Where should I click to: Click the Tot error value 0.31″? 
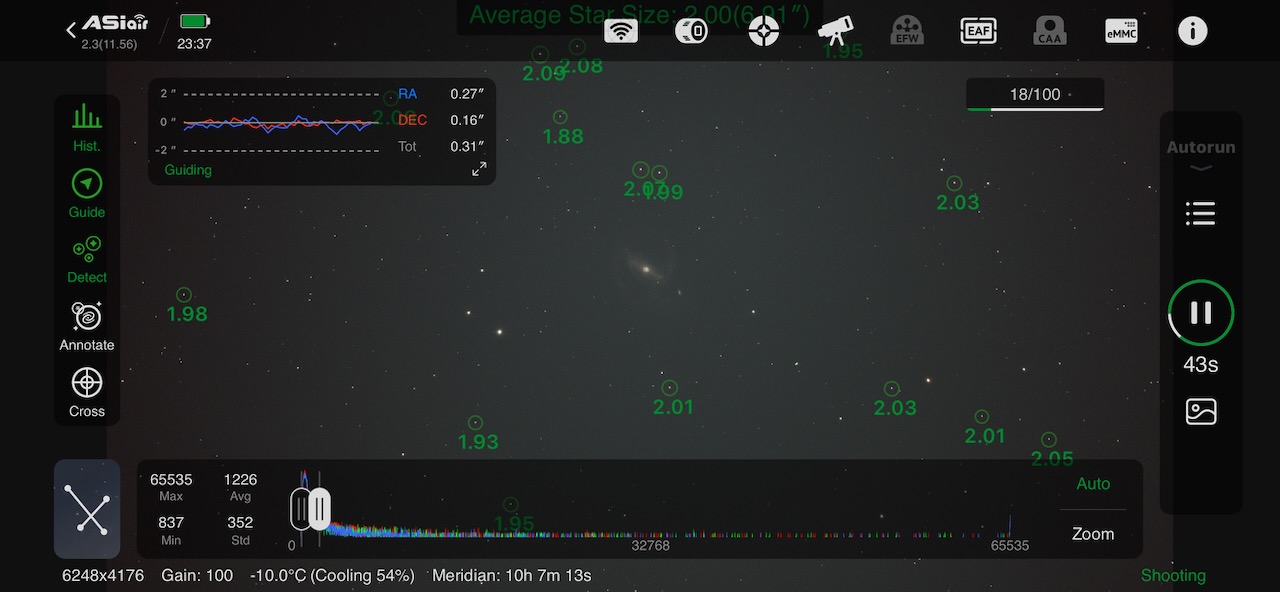pos(467,146)
